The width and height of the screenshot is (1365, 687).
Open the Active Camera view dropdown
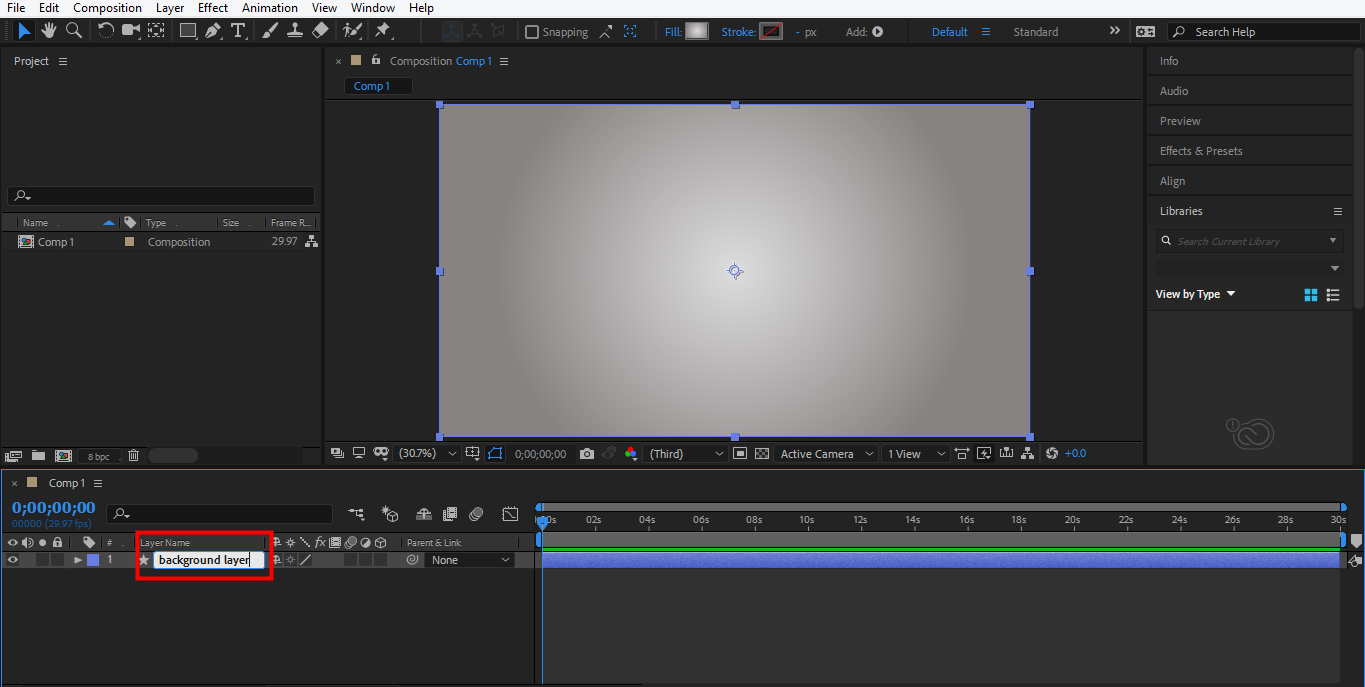(x=827, y=454)
